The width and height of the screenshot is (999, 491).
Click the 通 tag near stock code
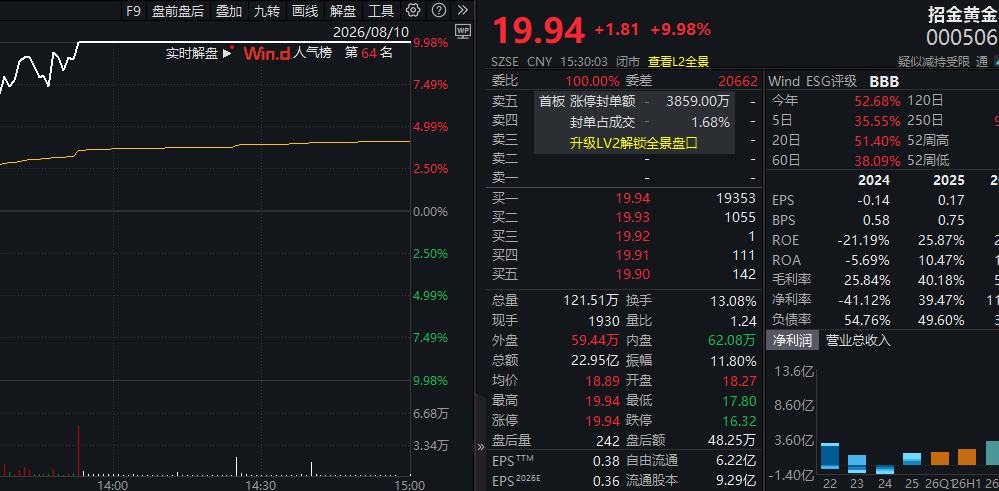(x=982, y=62)
